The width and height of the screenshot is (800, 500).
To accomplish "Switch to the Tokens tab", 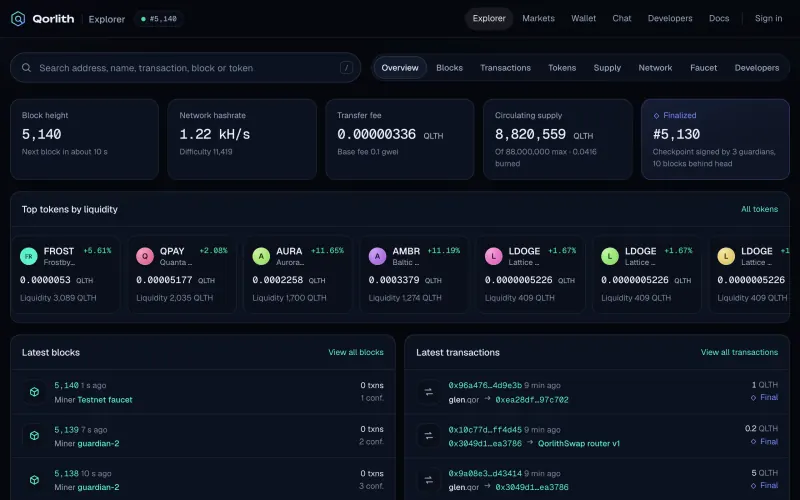I will (x=562, y=68).
